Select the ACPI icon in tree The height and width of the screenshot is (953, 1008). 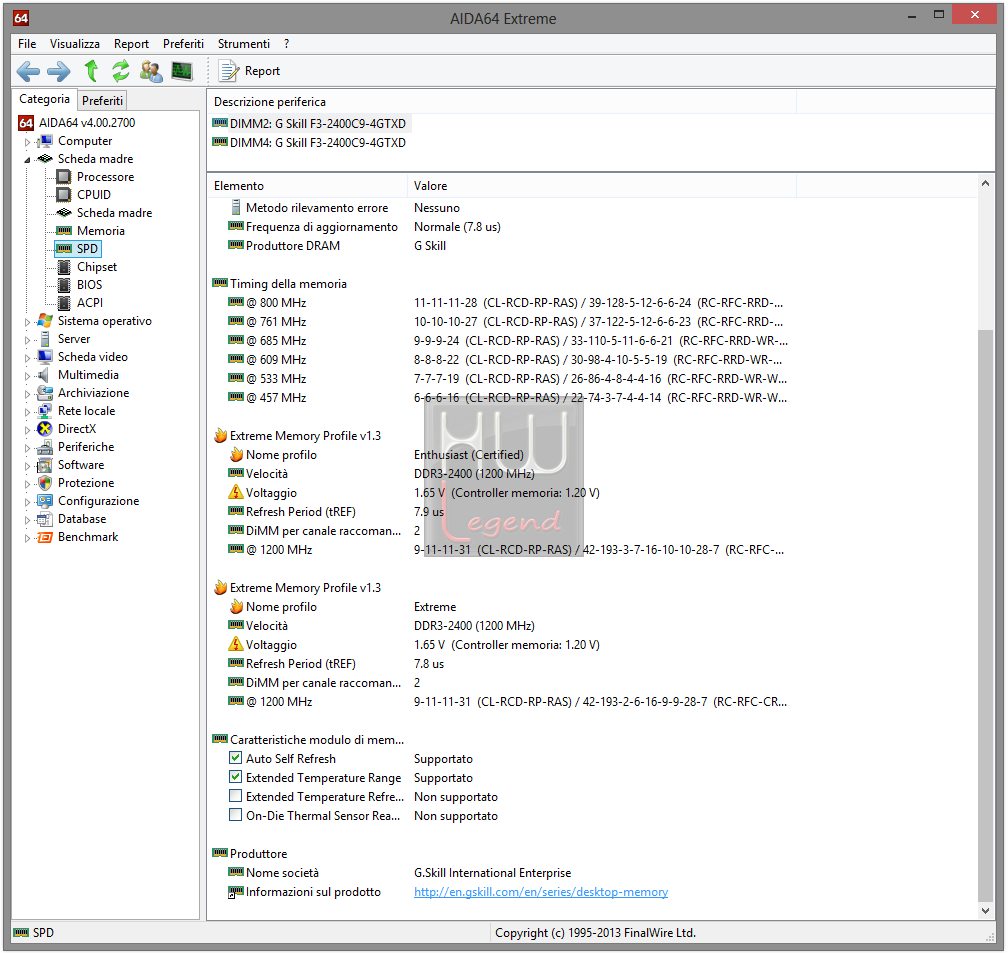64,303
